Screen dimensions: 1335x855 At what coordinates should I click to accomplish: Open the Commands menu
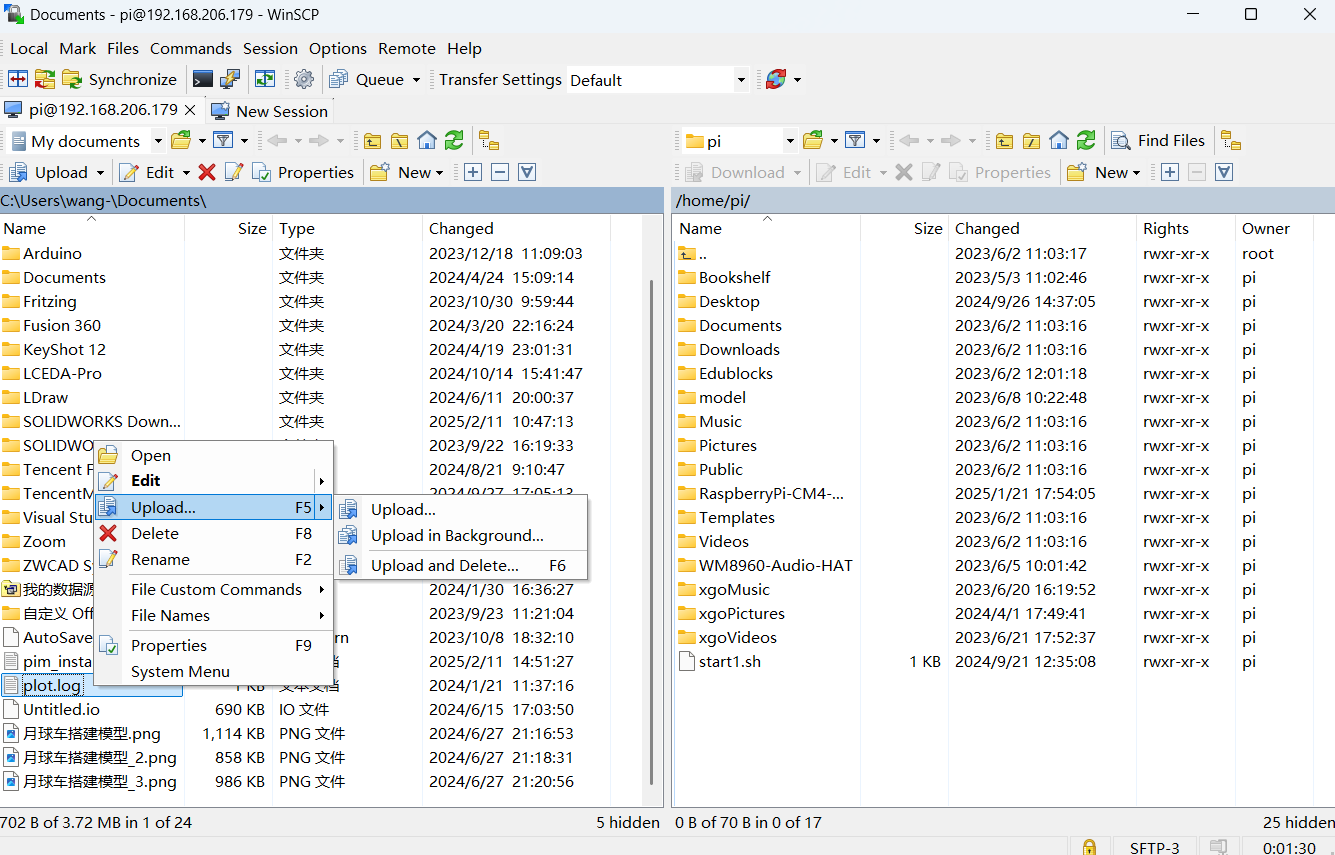click(190, 48)
